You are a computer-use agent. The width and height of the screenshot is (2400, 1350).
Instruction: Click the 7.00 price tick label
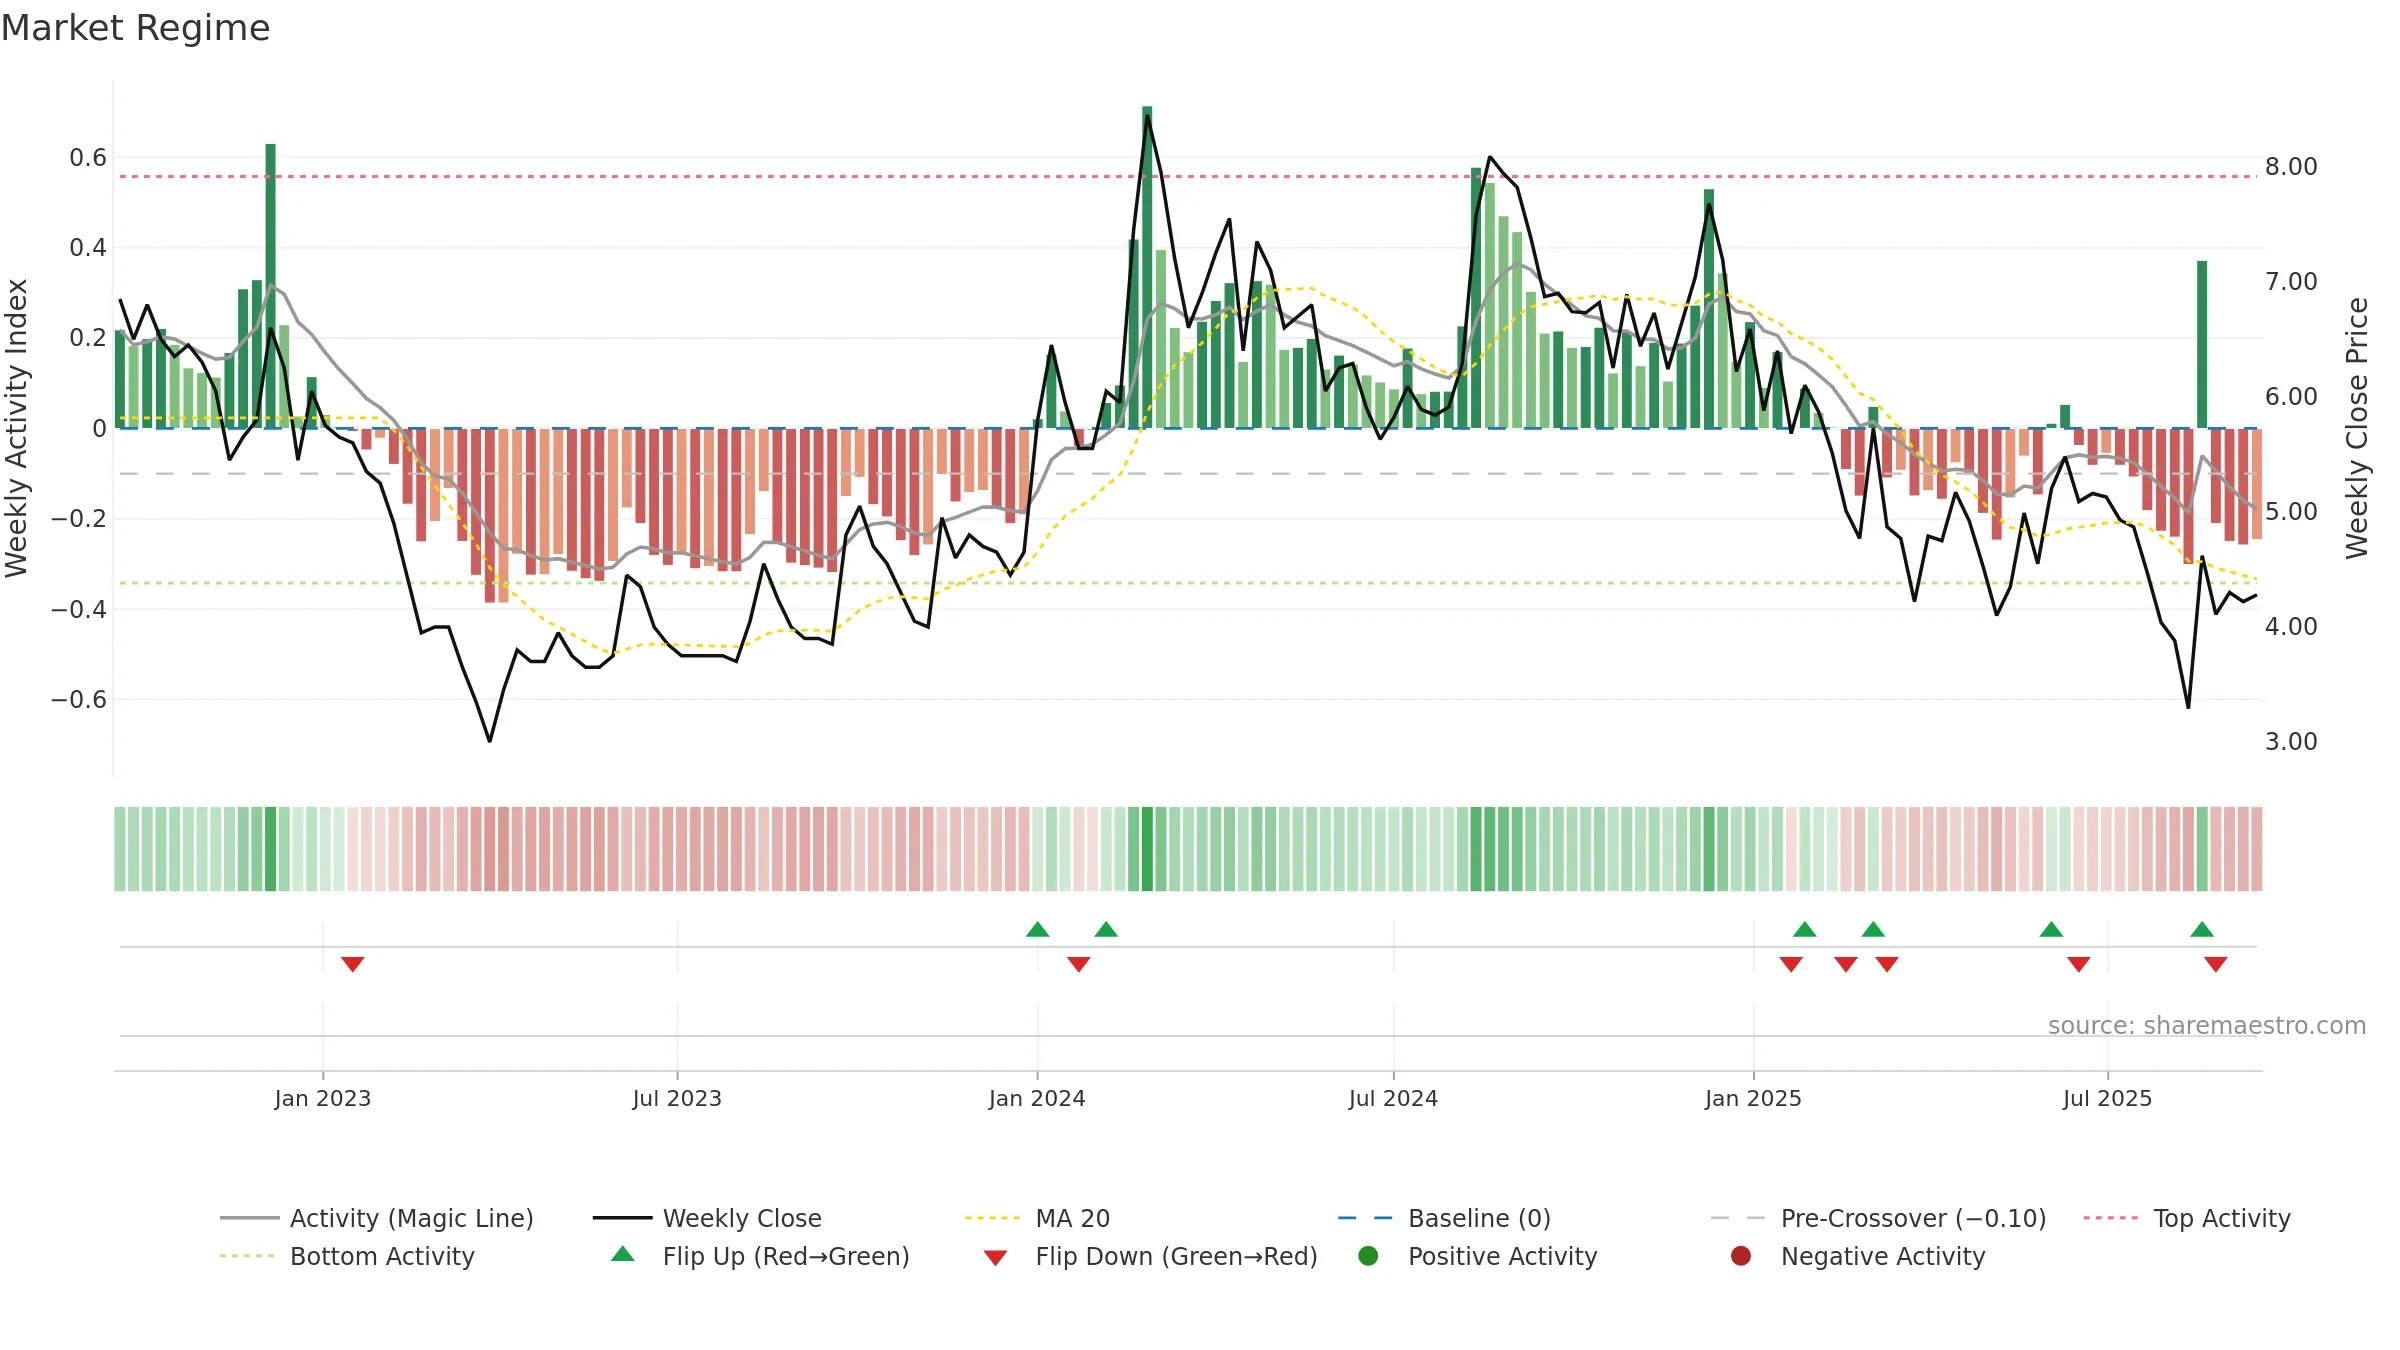tap(2291, 282)
